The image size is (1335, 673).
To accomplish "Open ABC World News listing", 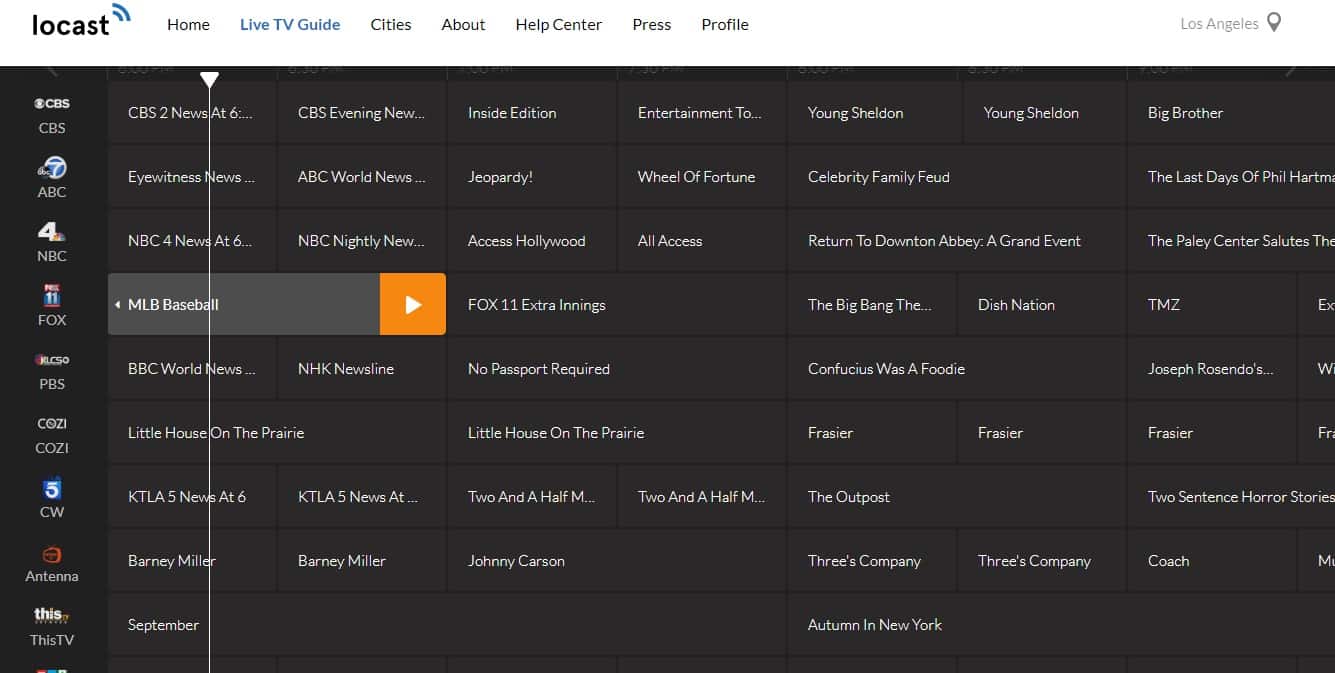I will click(x=362, y=177).
